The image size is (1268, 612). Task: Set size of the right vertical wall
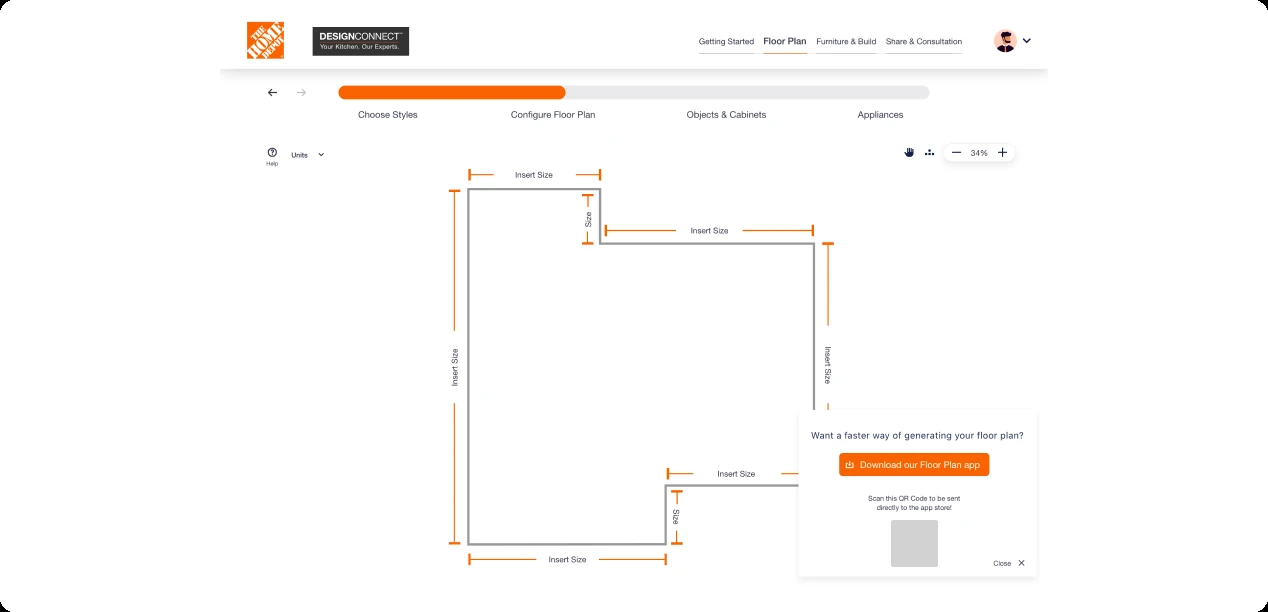pyautogui.click(x=827, y=365)
